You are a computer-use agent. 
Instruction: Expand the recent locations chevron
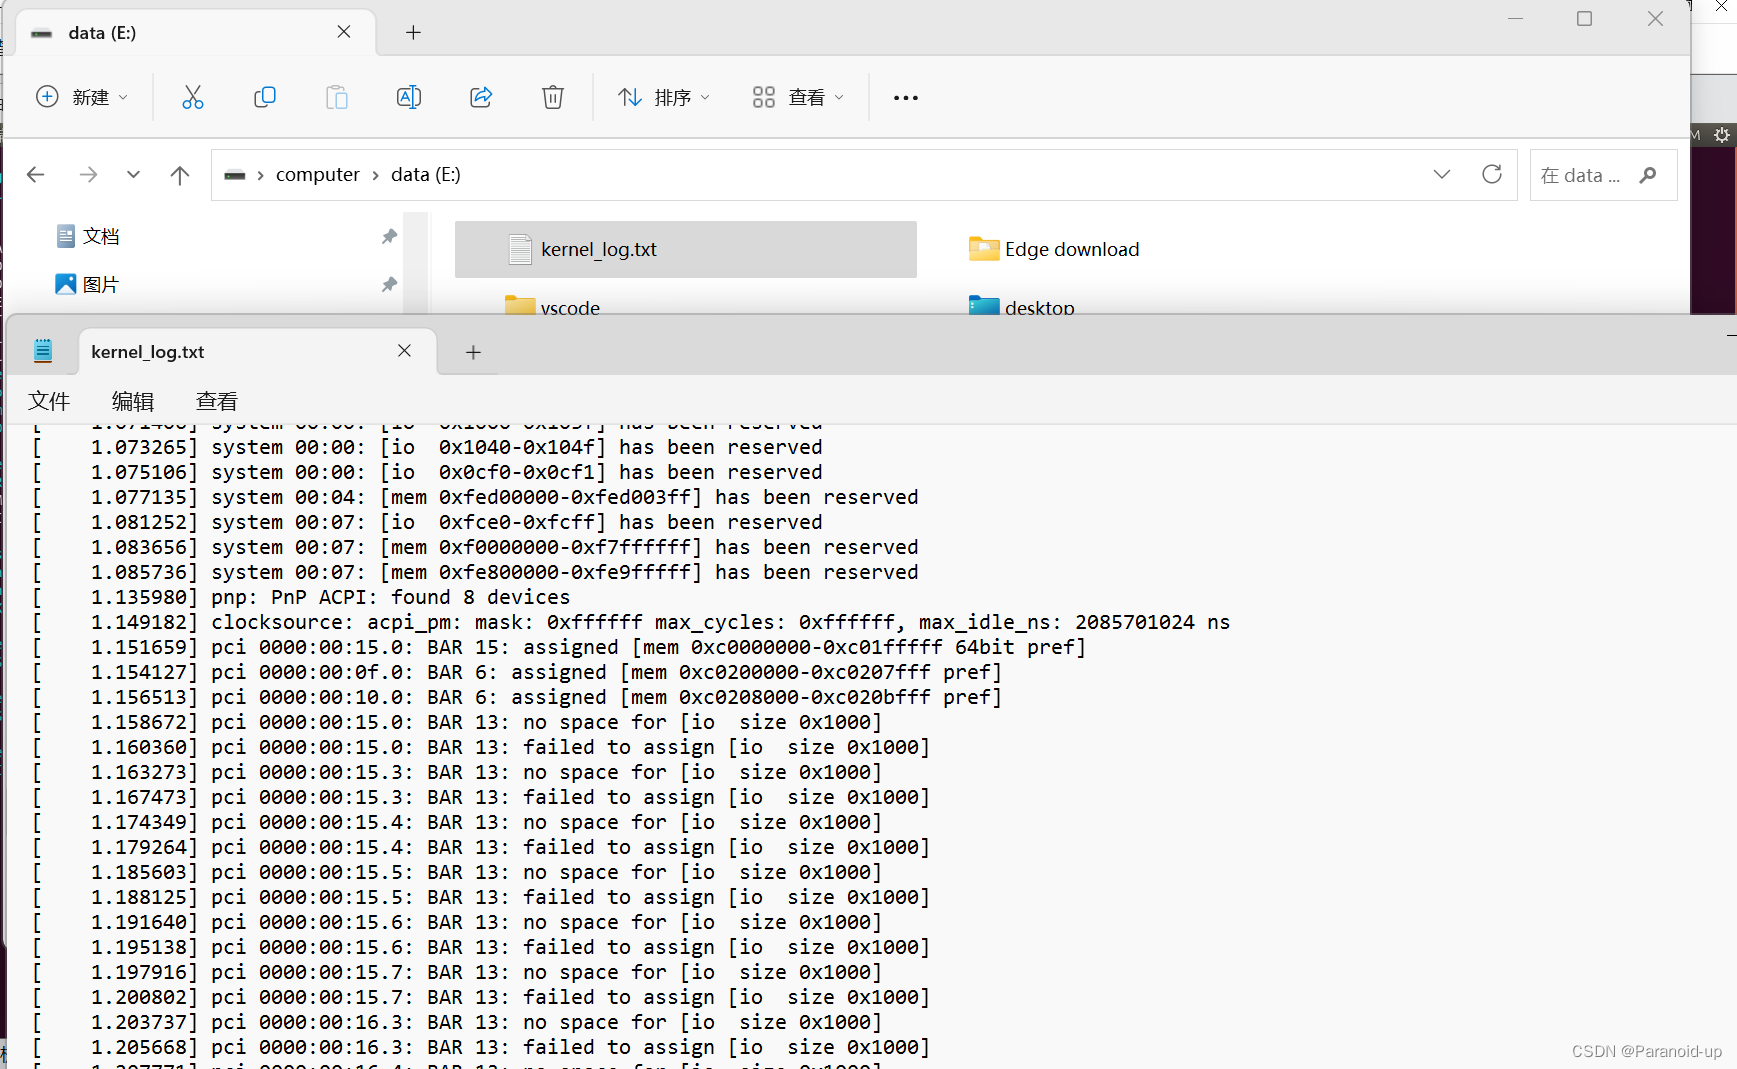click(x=133, y=175)
